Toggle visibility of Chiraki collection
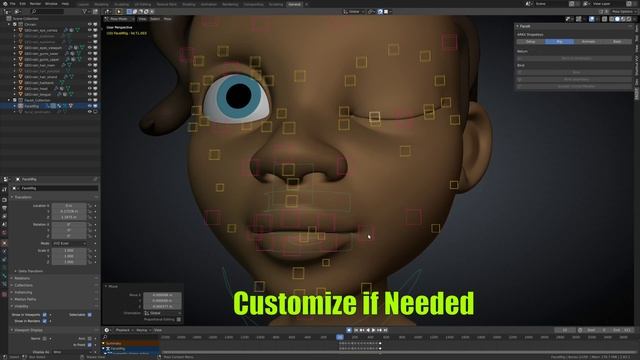This screenshot has height=360, width=640. click(89, 24)
